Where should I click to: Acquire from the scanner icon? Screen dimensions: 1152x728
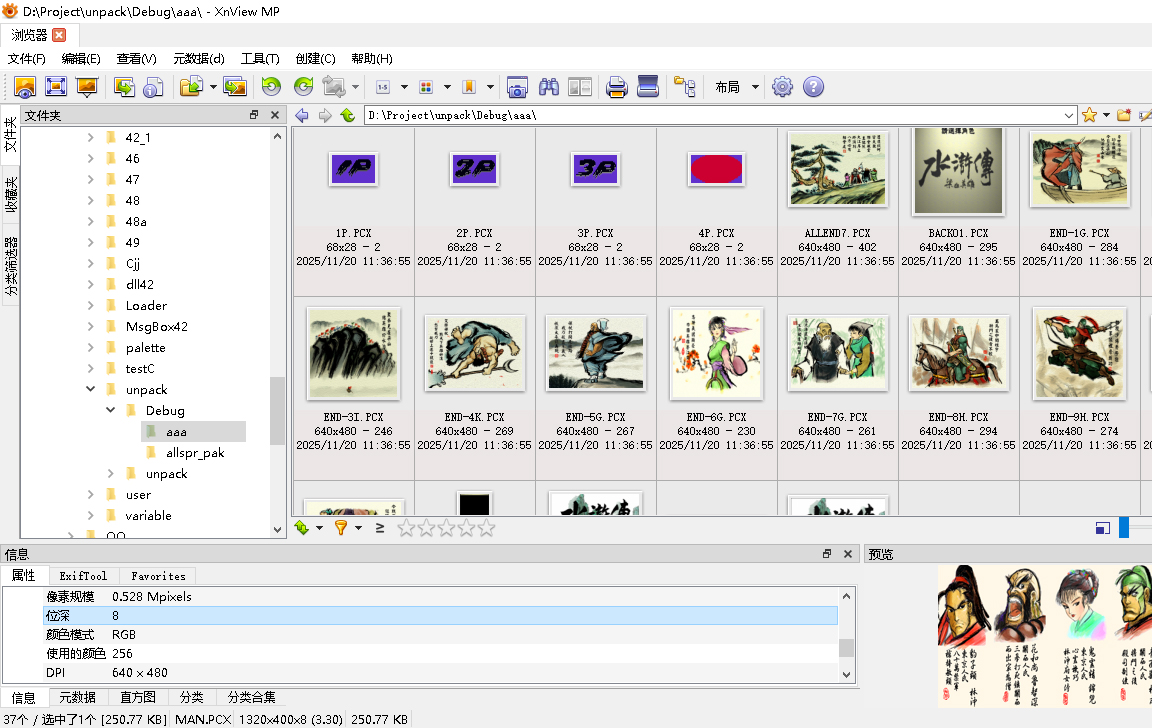(648, 87)
